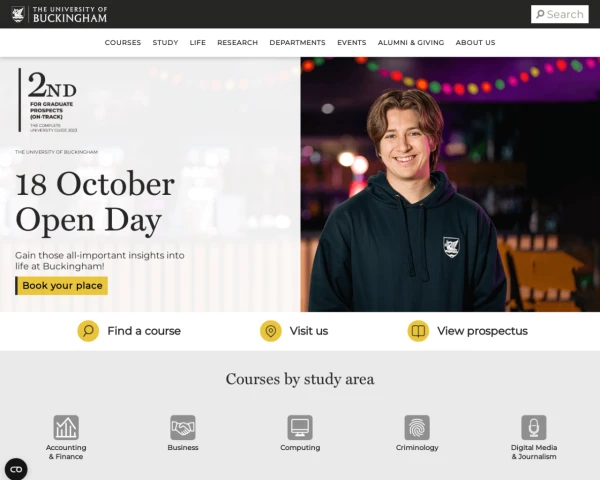Open the Accounting & Finance chart icon
The image size is (600, 480).
(x=66, y=428)
